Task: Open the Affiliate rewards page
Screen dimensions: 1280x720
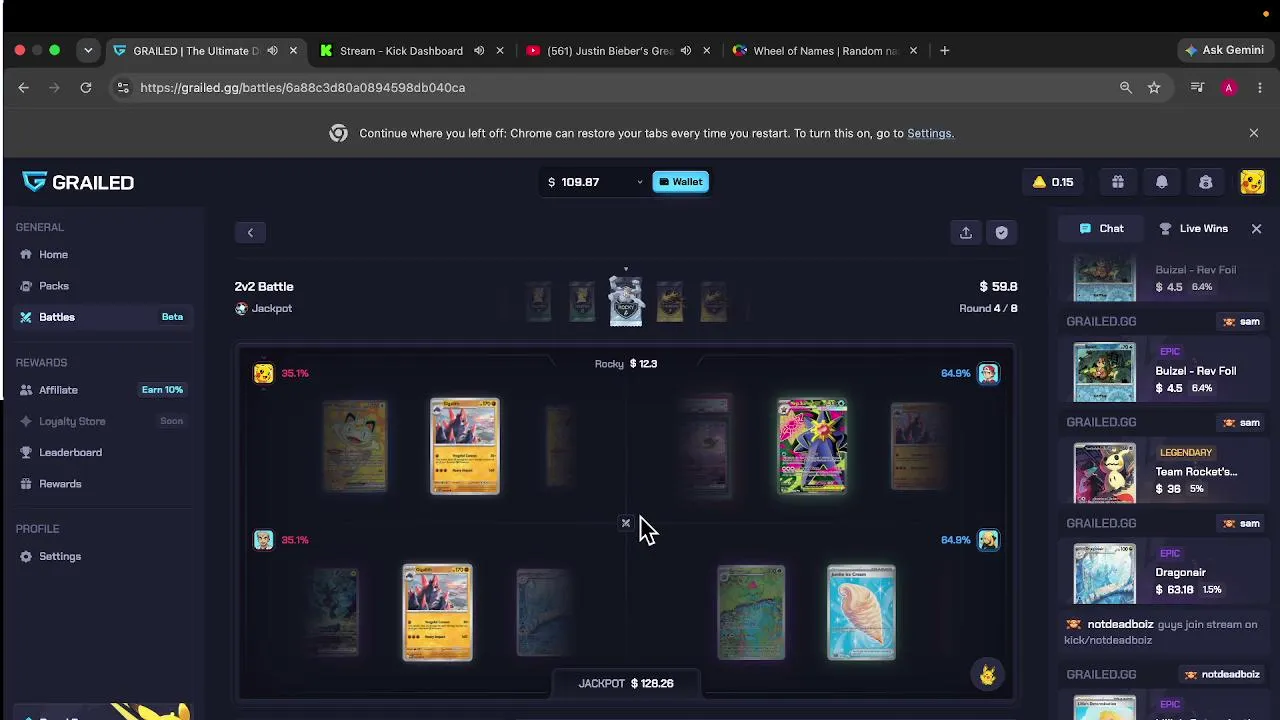Action: [x=58, y=390]
